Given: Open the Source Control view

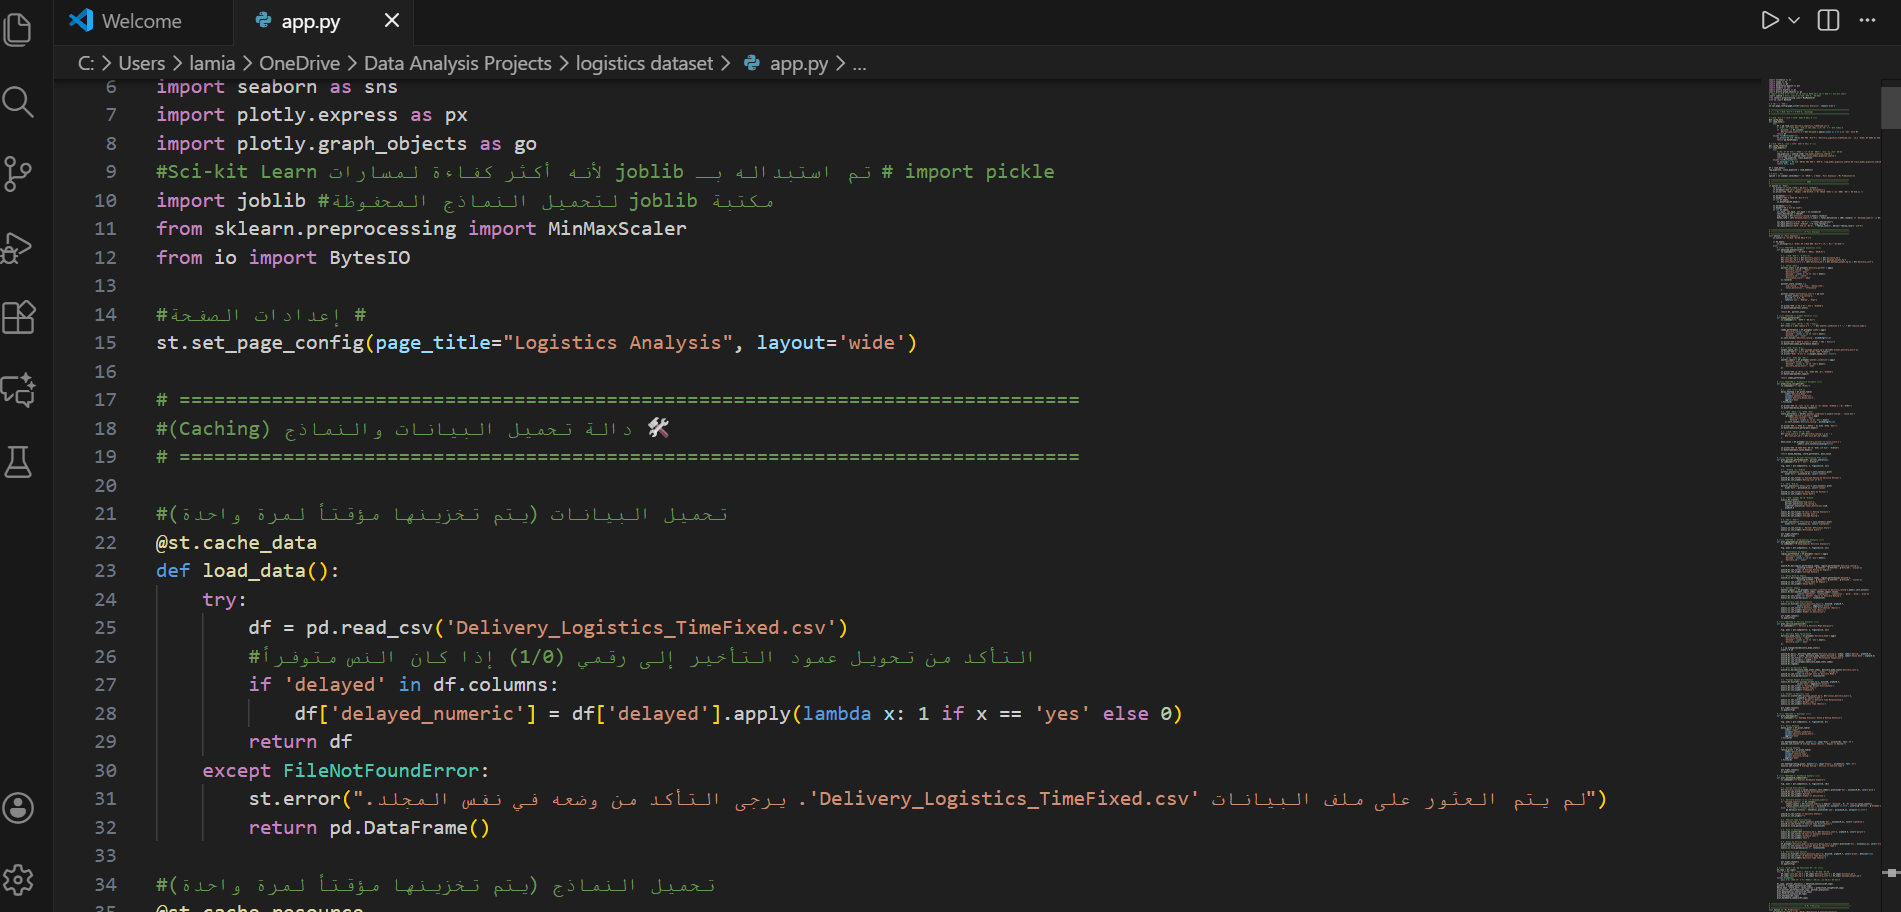Looking at the screenshot, I should coord(18,174).
